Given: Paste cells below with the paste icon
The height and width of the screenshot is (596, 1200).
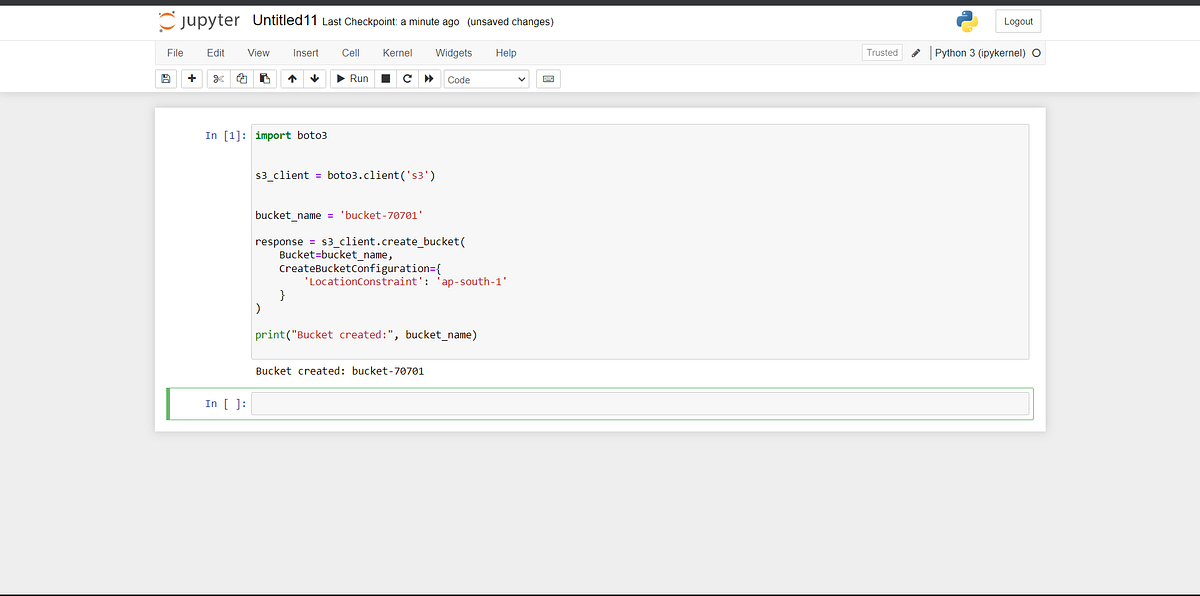Looking at the screenshot, I should [x=264, y=78].
